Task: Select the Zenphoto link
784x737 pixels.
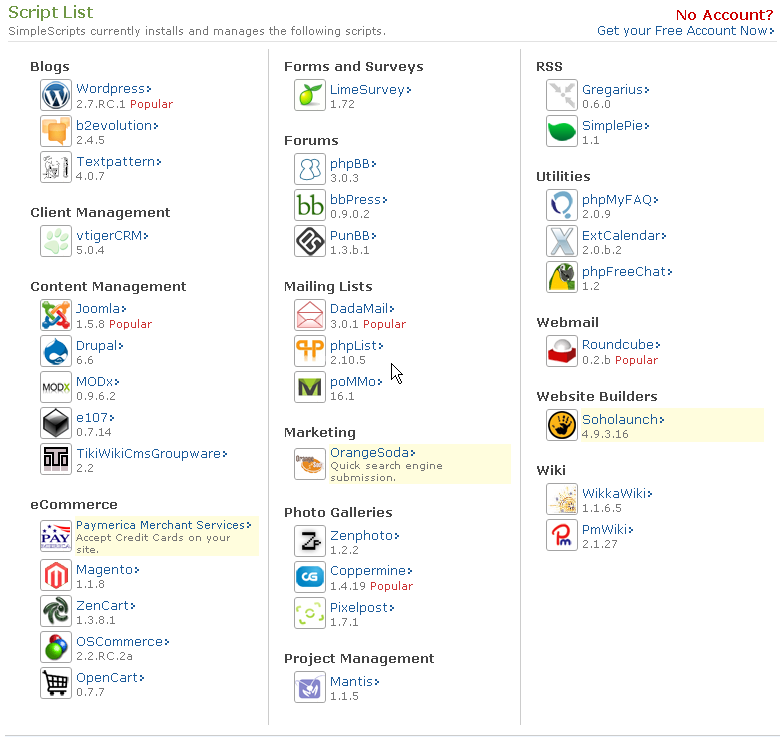Action: coord(364,536)
